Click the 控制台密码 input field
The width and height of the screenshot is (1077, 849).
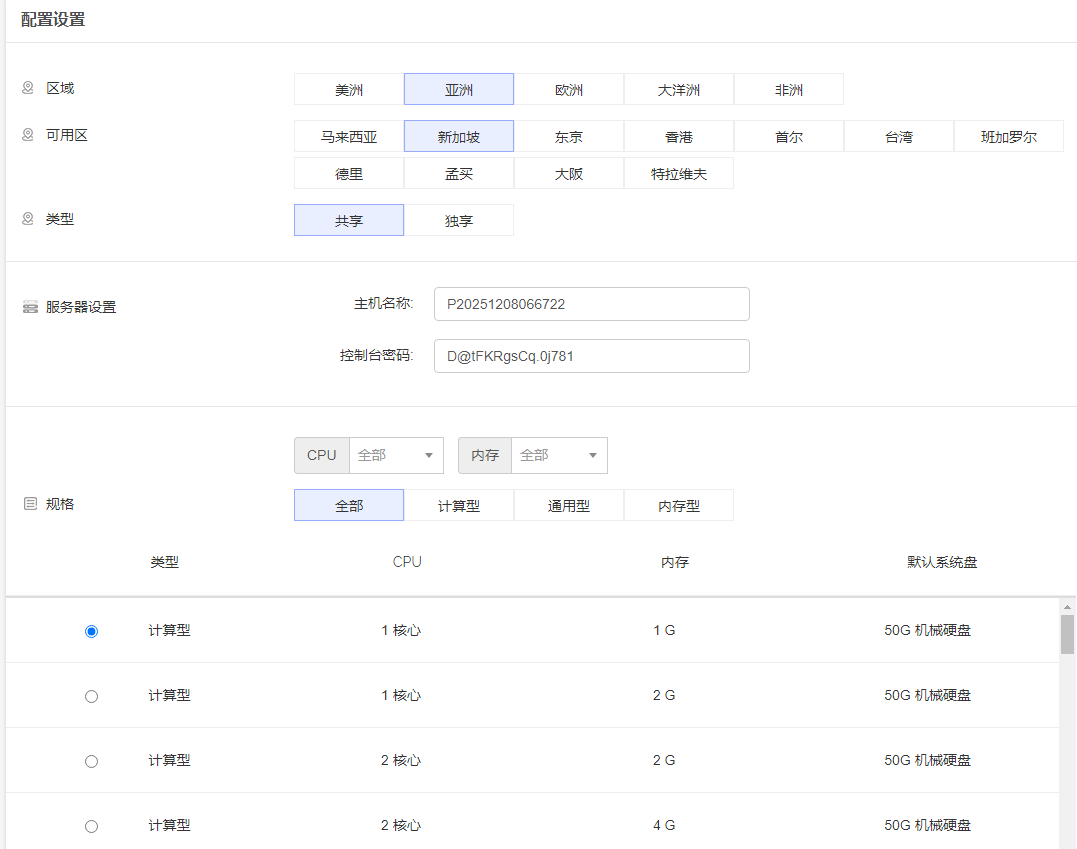(591, 356)
